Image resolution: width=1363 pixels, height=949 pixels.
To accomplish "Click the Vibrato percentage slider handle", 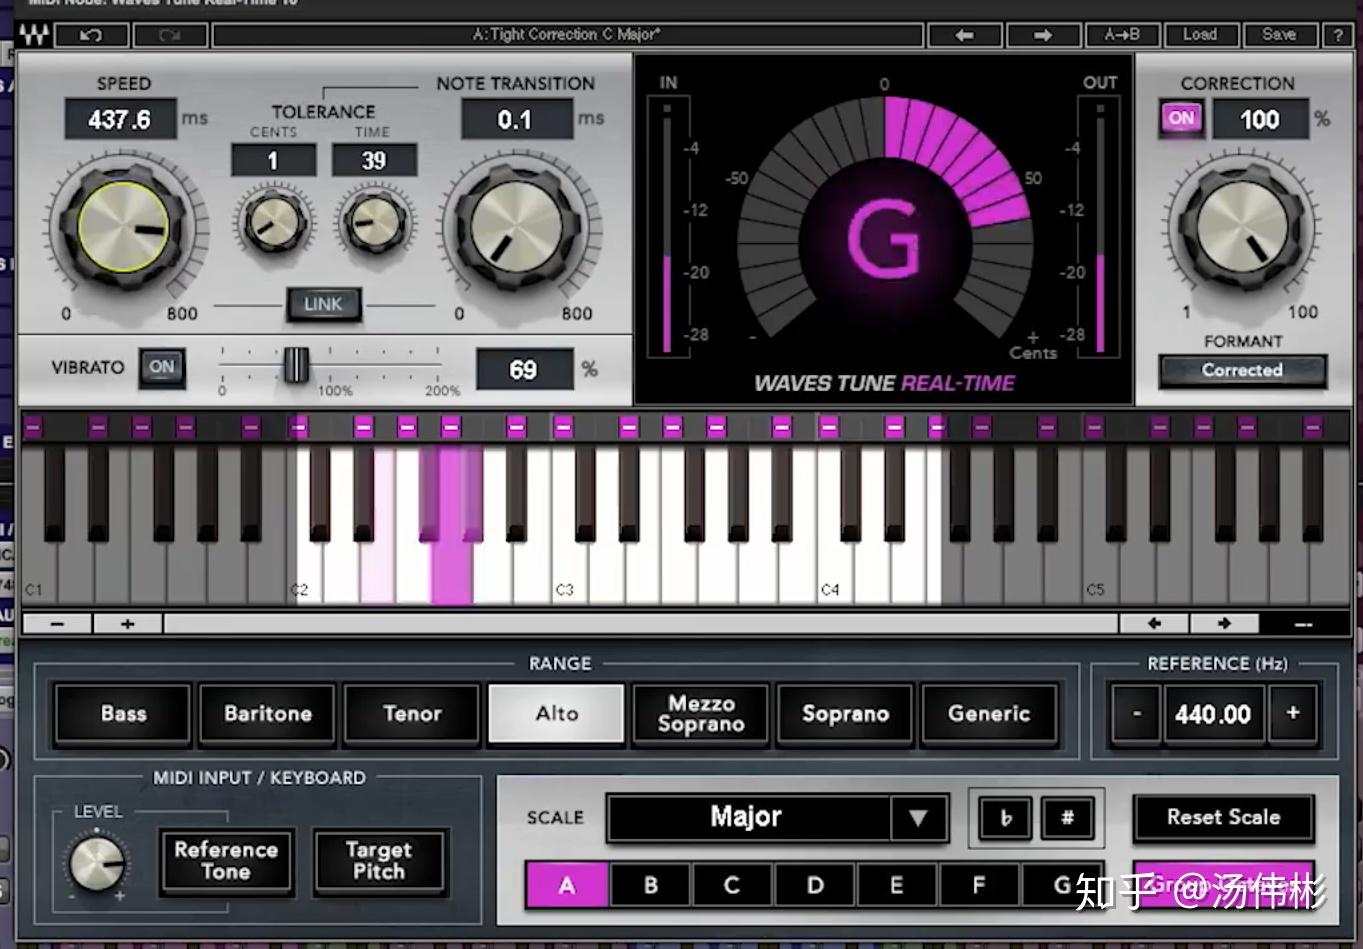I will (295, 365).
